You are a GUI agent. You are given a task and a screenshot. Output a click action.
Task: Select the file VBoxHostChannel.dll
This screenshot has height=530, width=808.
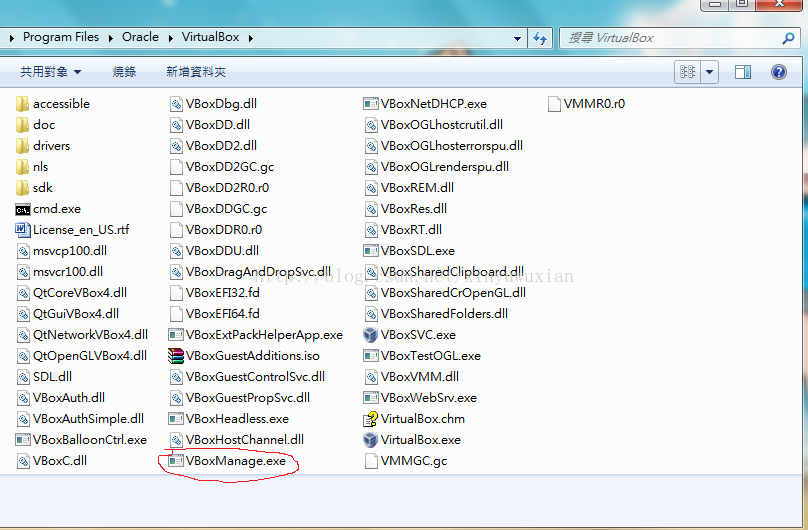(237, 440)
